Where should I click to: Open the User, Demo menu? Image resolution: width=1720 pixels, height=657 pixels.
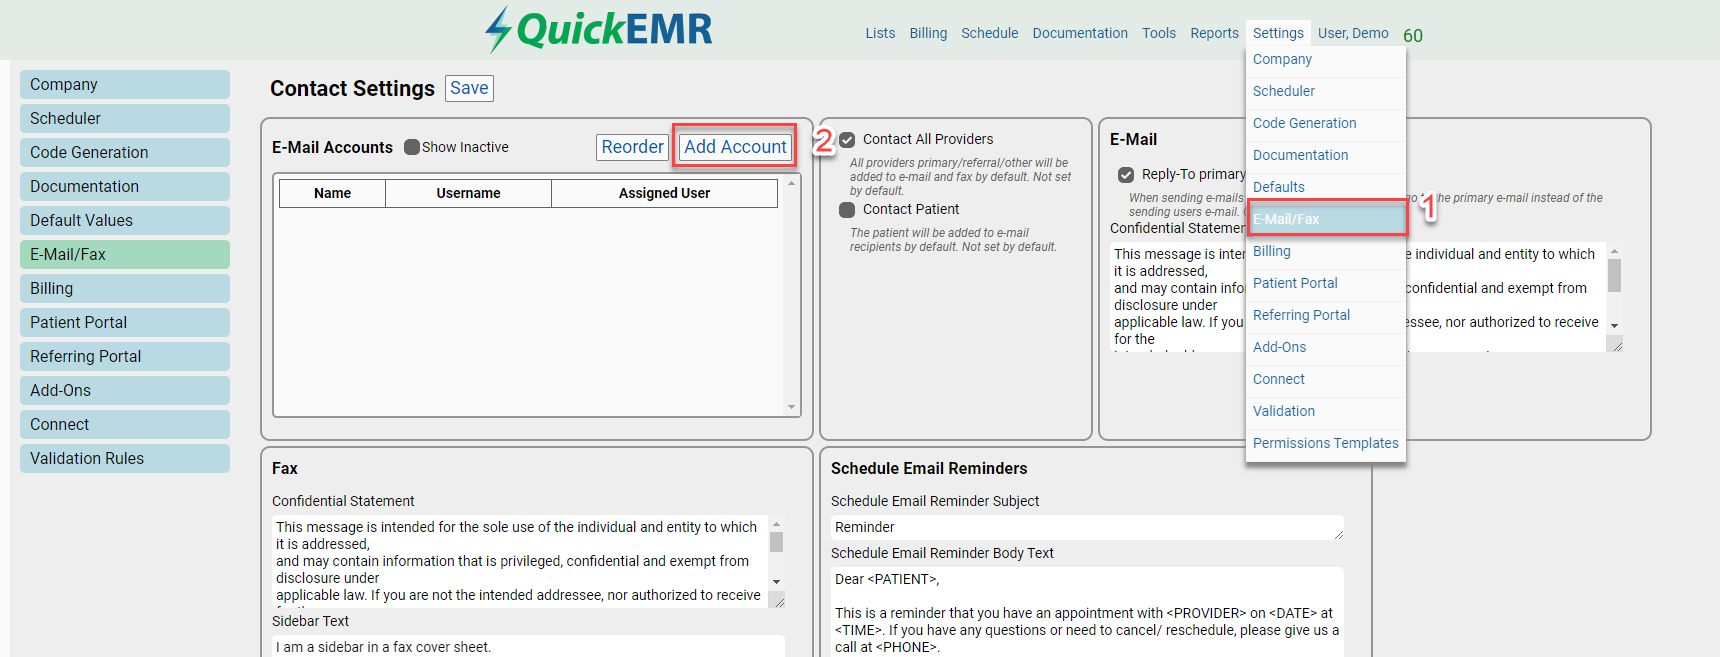coord(1353,33)
